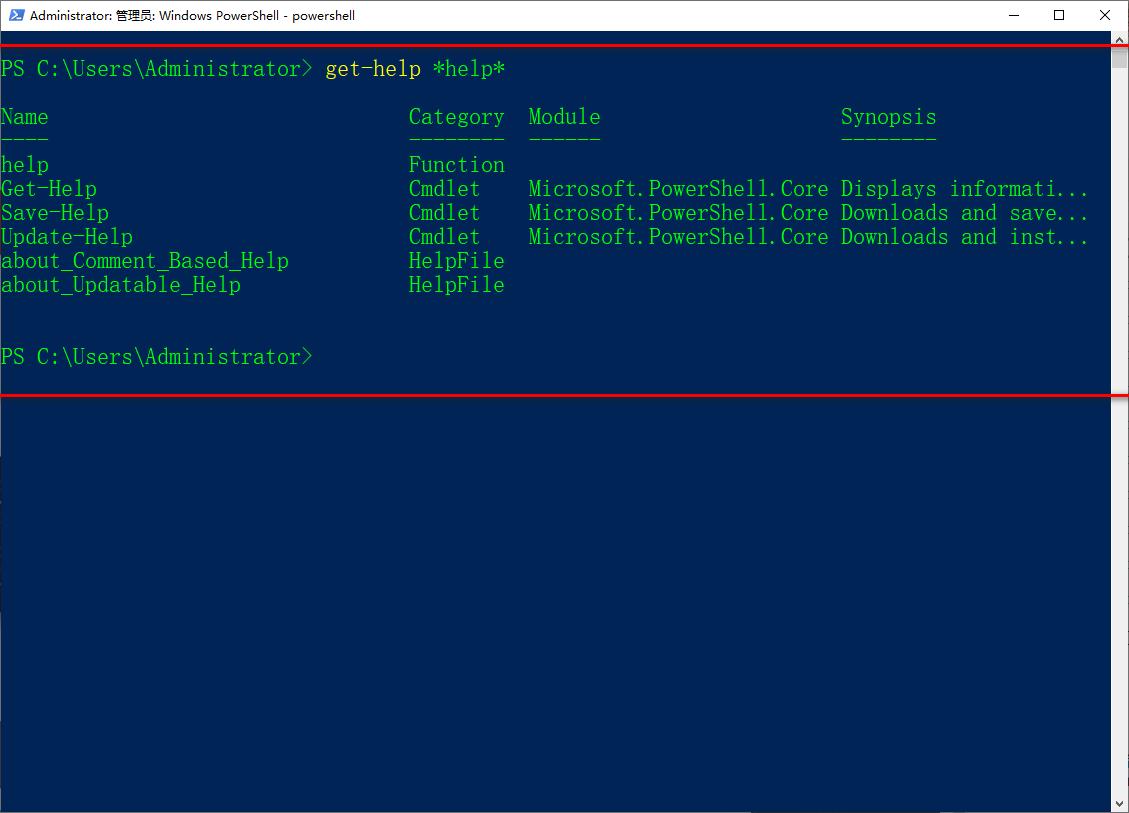Screen dimensions: 1129x813
Task: Click the vertical scrollbar thumb
Action: coord(1119,58)
